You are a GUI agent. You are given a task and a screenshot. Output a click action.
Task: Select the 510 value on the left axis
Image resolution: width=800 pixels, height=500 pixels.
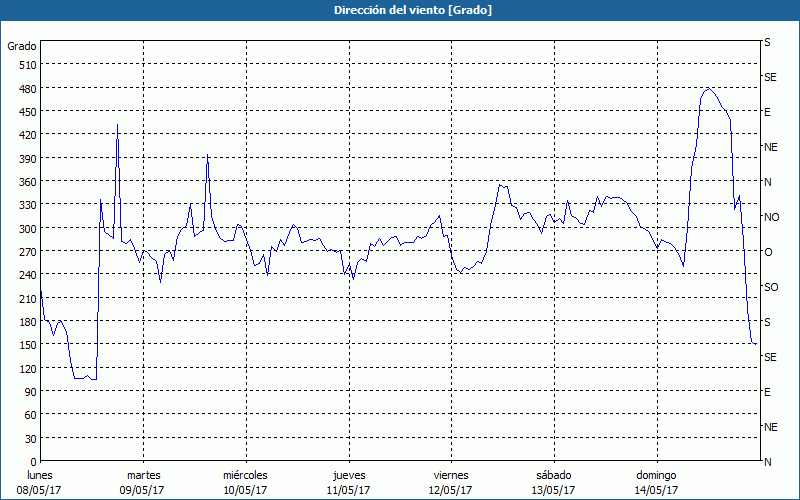[x=25, y=65]
